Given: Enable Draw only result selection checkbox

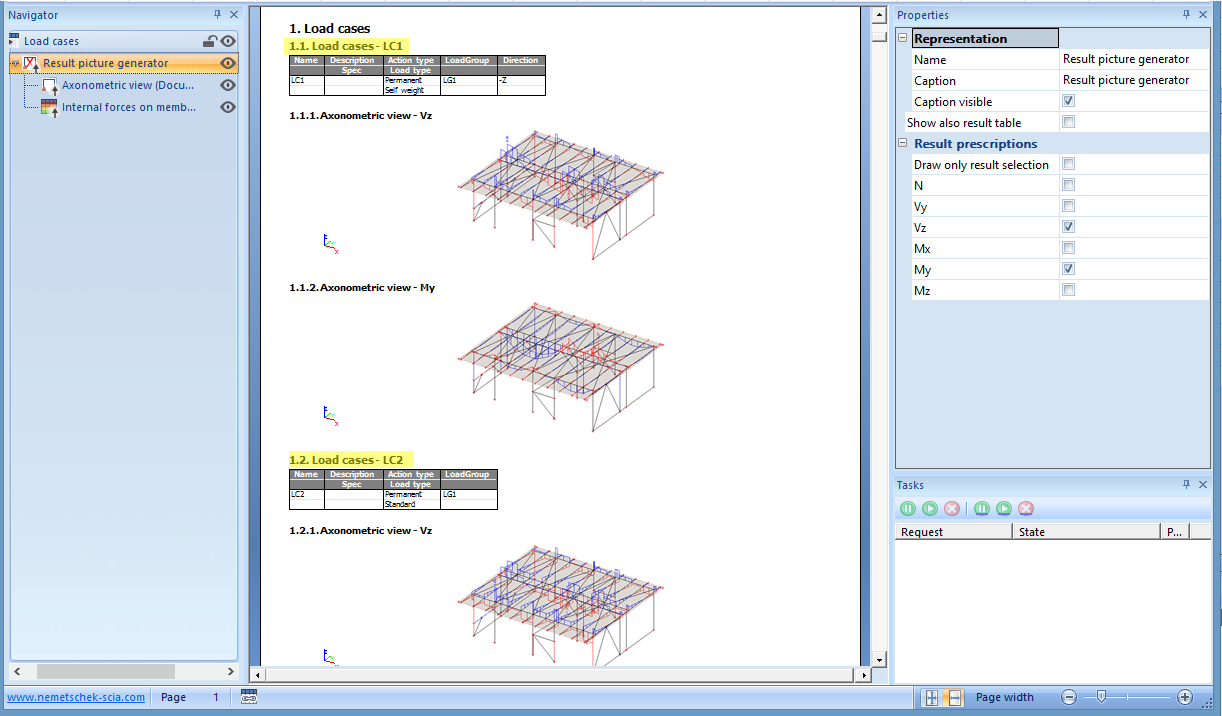Looking at the screenshot, I should (x=1069, y=164).
